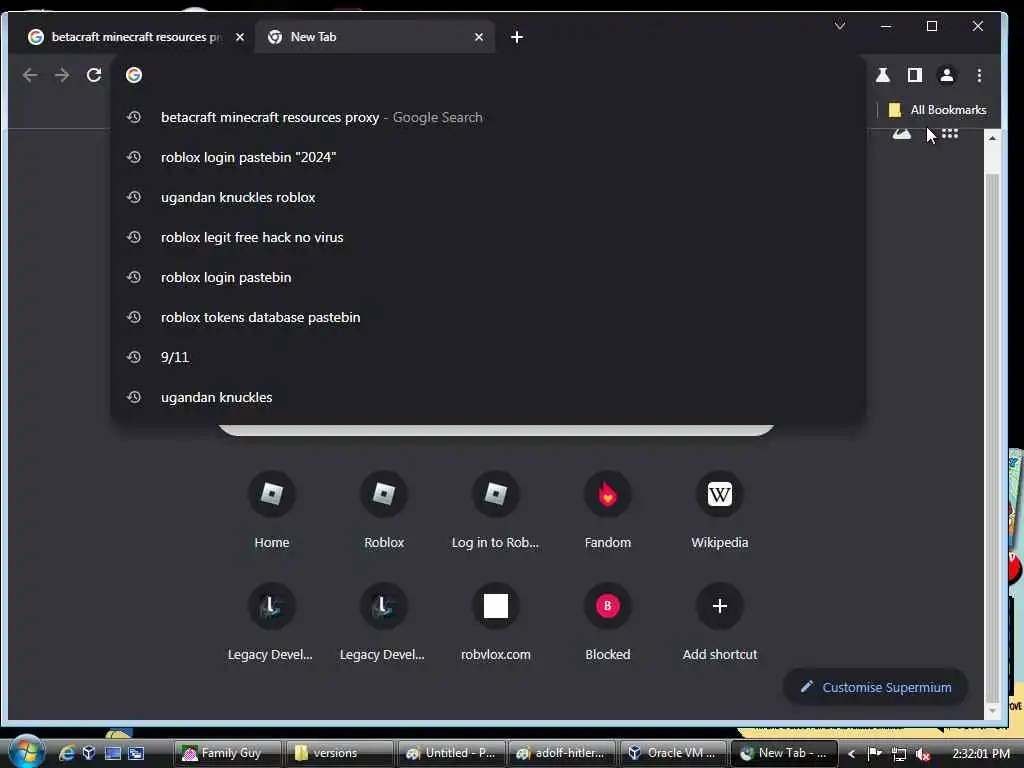
Task: Go back to previous page
Action: click(x=30, y=75)
